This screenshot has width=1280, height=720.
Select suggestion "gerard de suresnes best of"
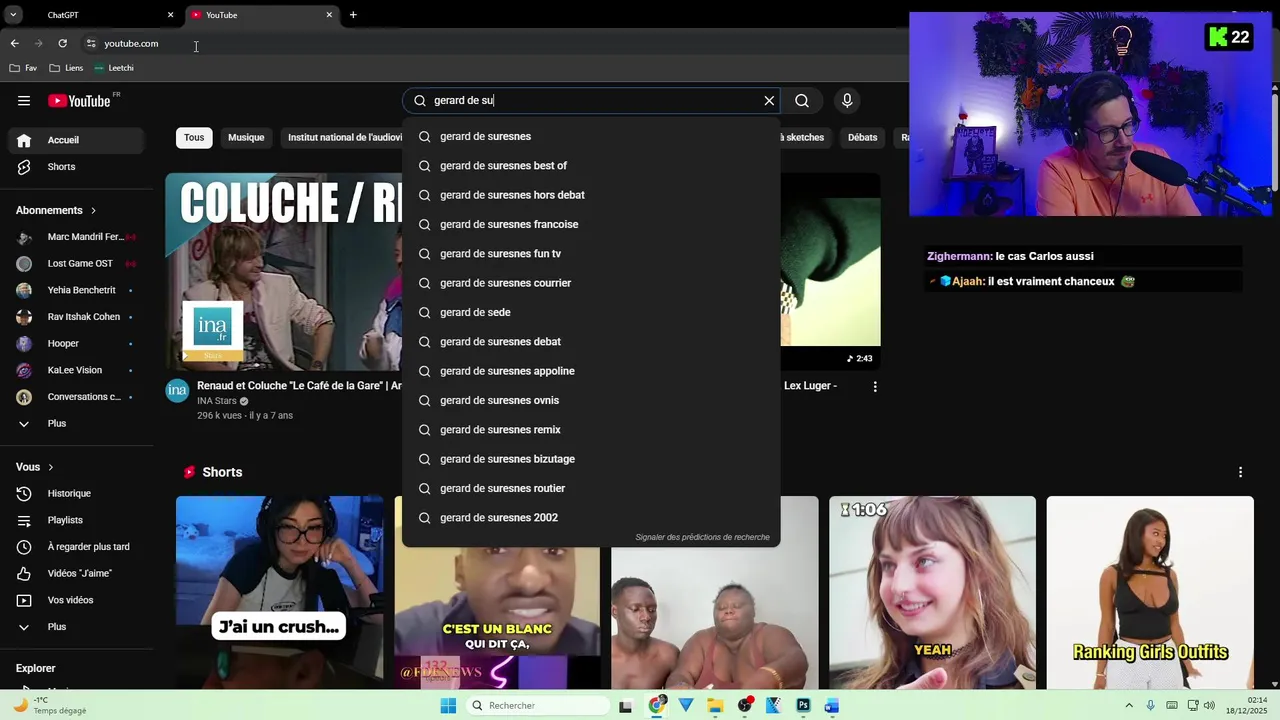pyautogui.click(x=591, y=166)
